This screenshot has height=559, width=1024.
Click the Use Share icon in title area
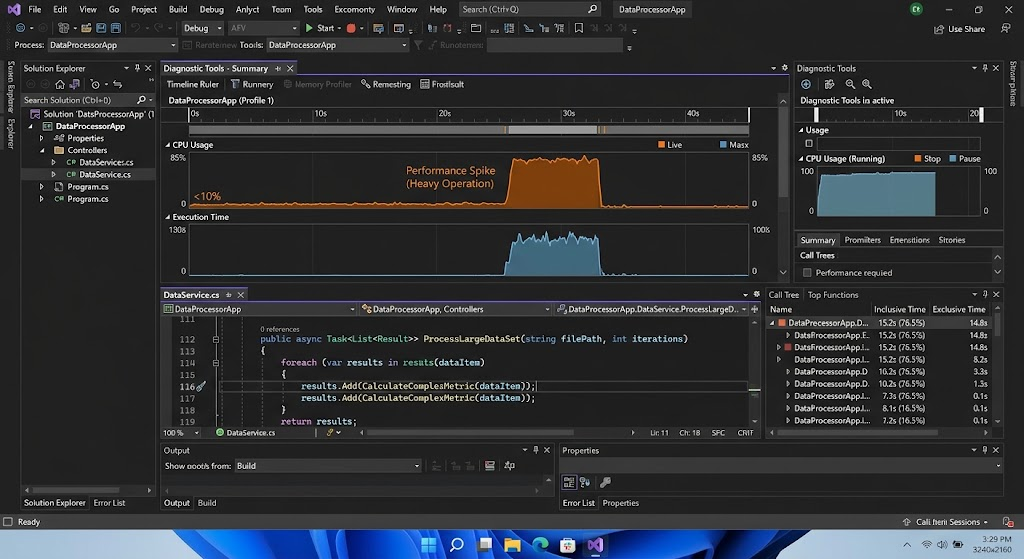pyautogui.click(x=939, y=29)
